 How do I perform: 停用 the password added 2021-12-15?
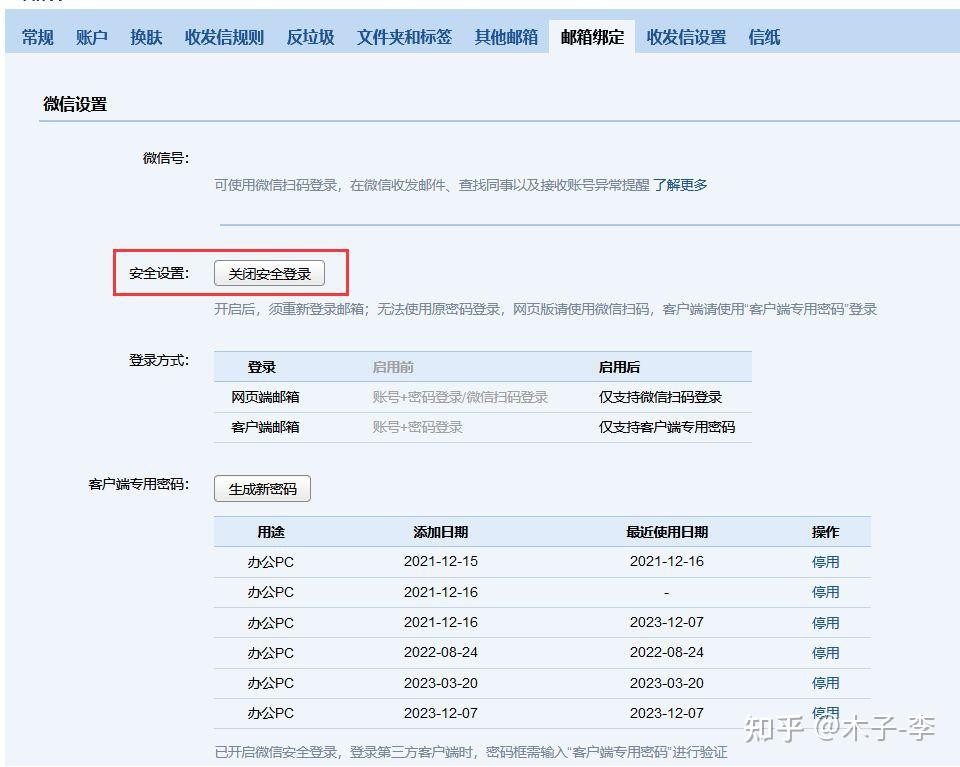point(827,562)
